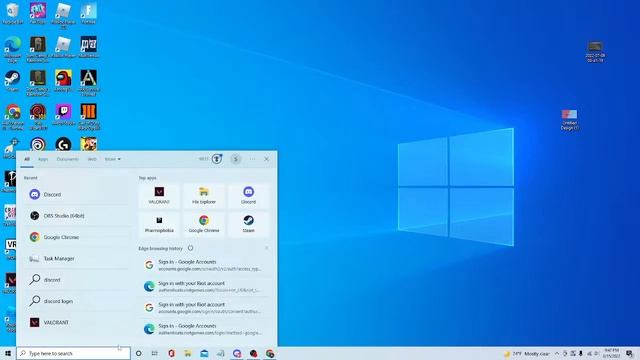Expand the More dropdown in search
Screen dimensions: 640x360
click(113, 159)
